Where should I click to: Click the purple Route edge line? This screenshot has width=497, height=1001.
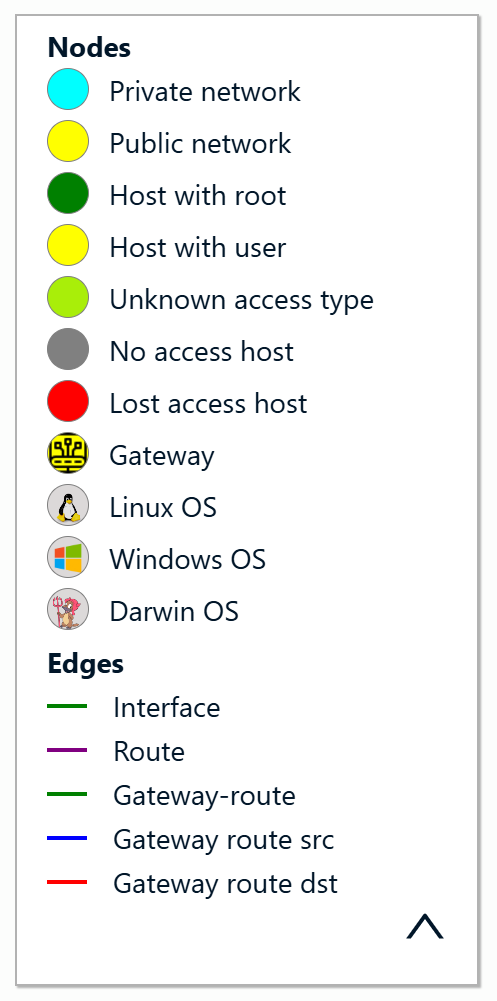[67, 750]
